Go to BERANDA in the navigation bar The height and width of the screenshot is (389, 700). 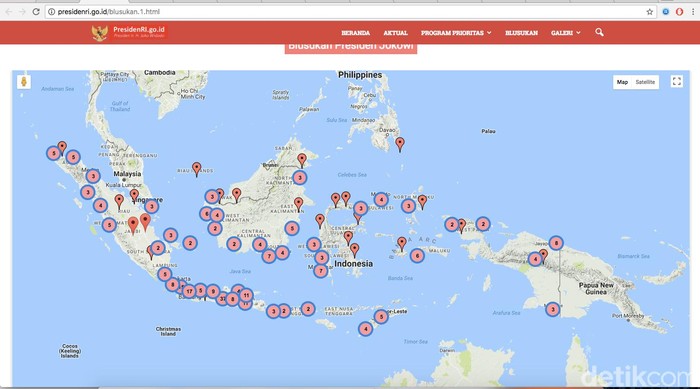pyautogui.click(x=355, y=33)
